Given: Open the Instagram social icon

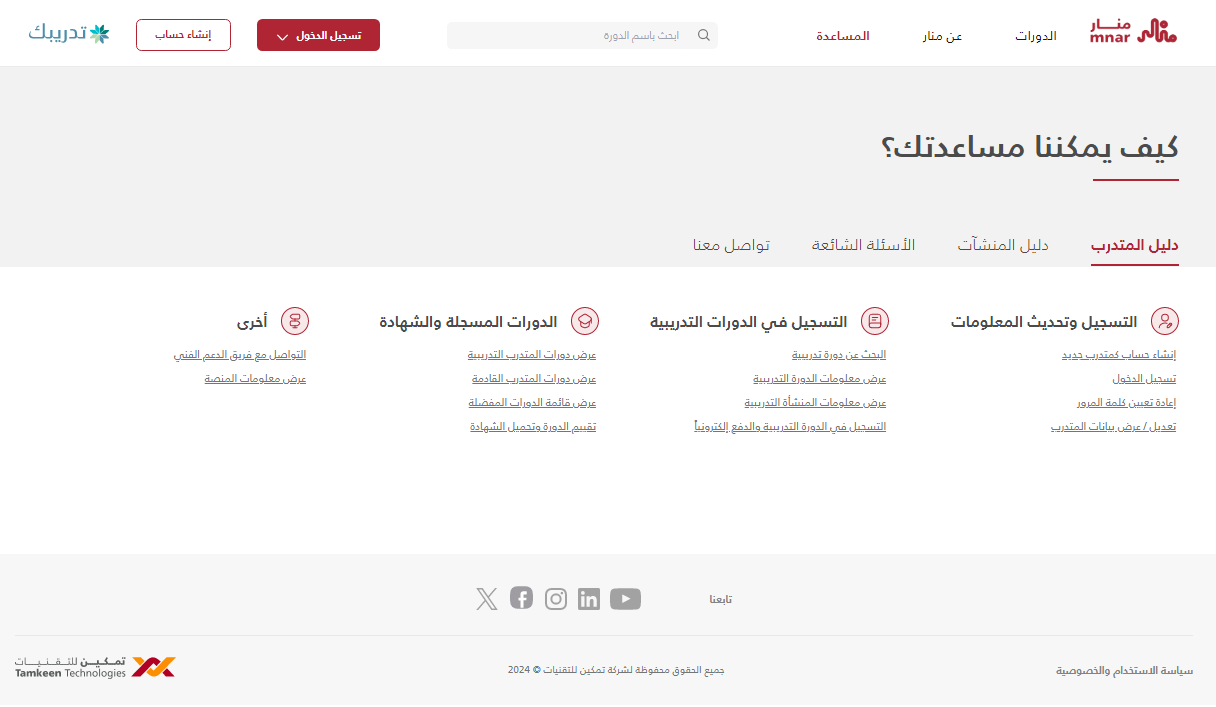Looking at the screenshot, I should pos(556,599).
